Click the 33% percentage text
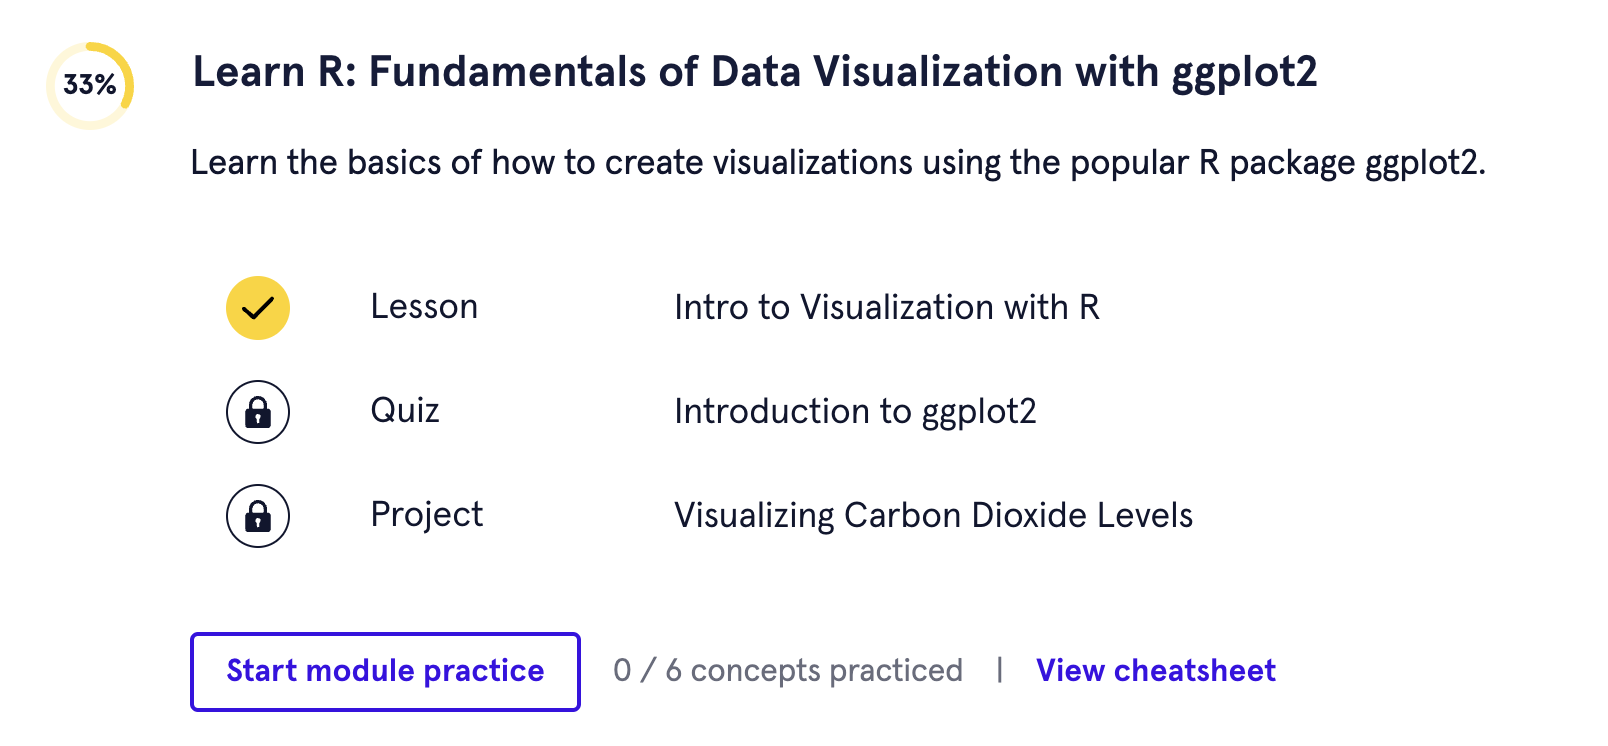Screen dimensions: 1608x746 [90, 85]
